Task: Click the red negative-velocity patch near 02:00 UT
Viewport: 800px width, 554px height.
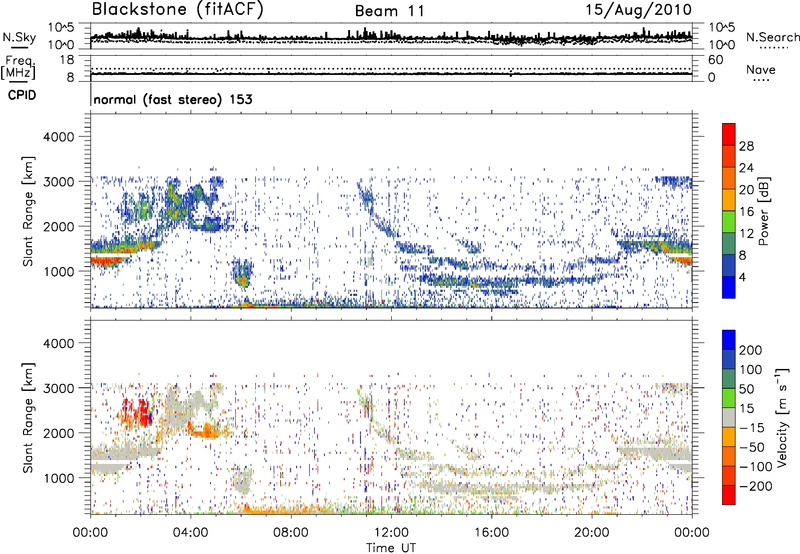Action: click(x=138, y=412)
